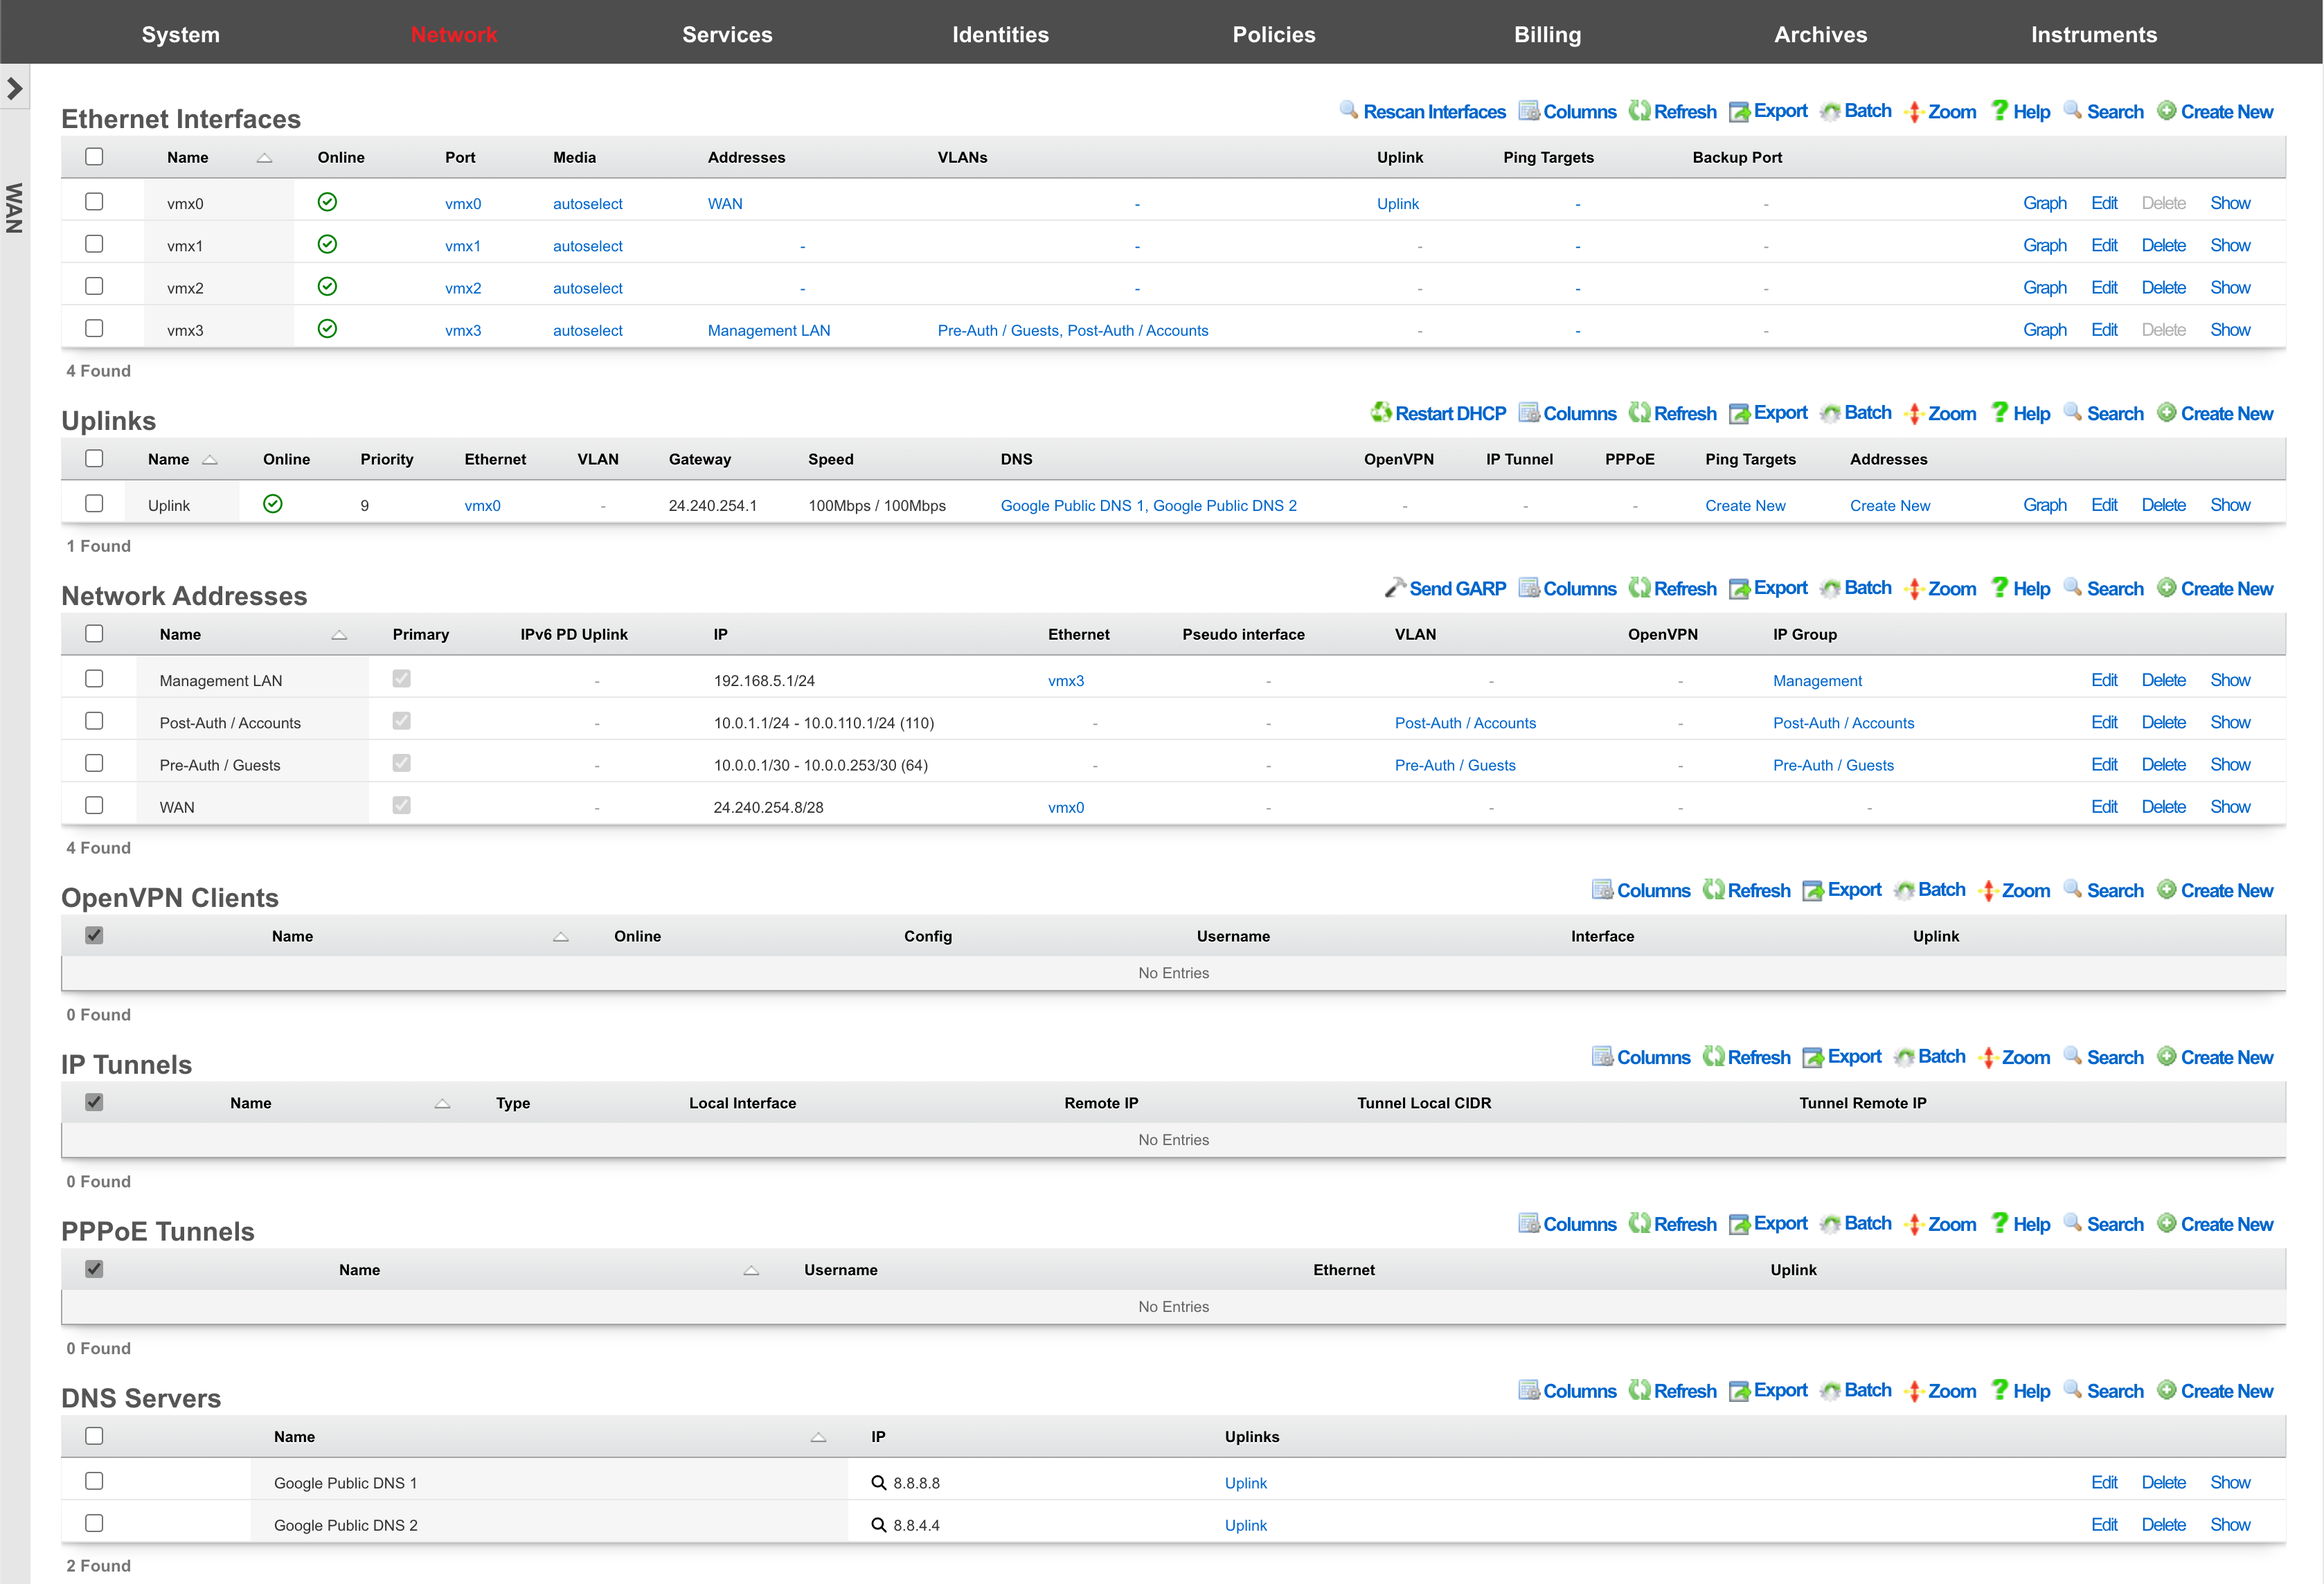Refresh the OpenVPN Clients table

click(x=1746, y=890)
